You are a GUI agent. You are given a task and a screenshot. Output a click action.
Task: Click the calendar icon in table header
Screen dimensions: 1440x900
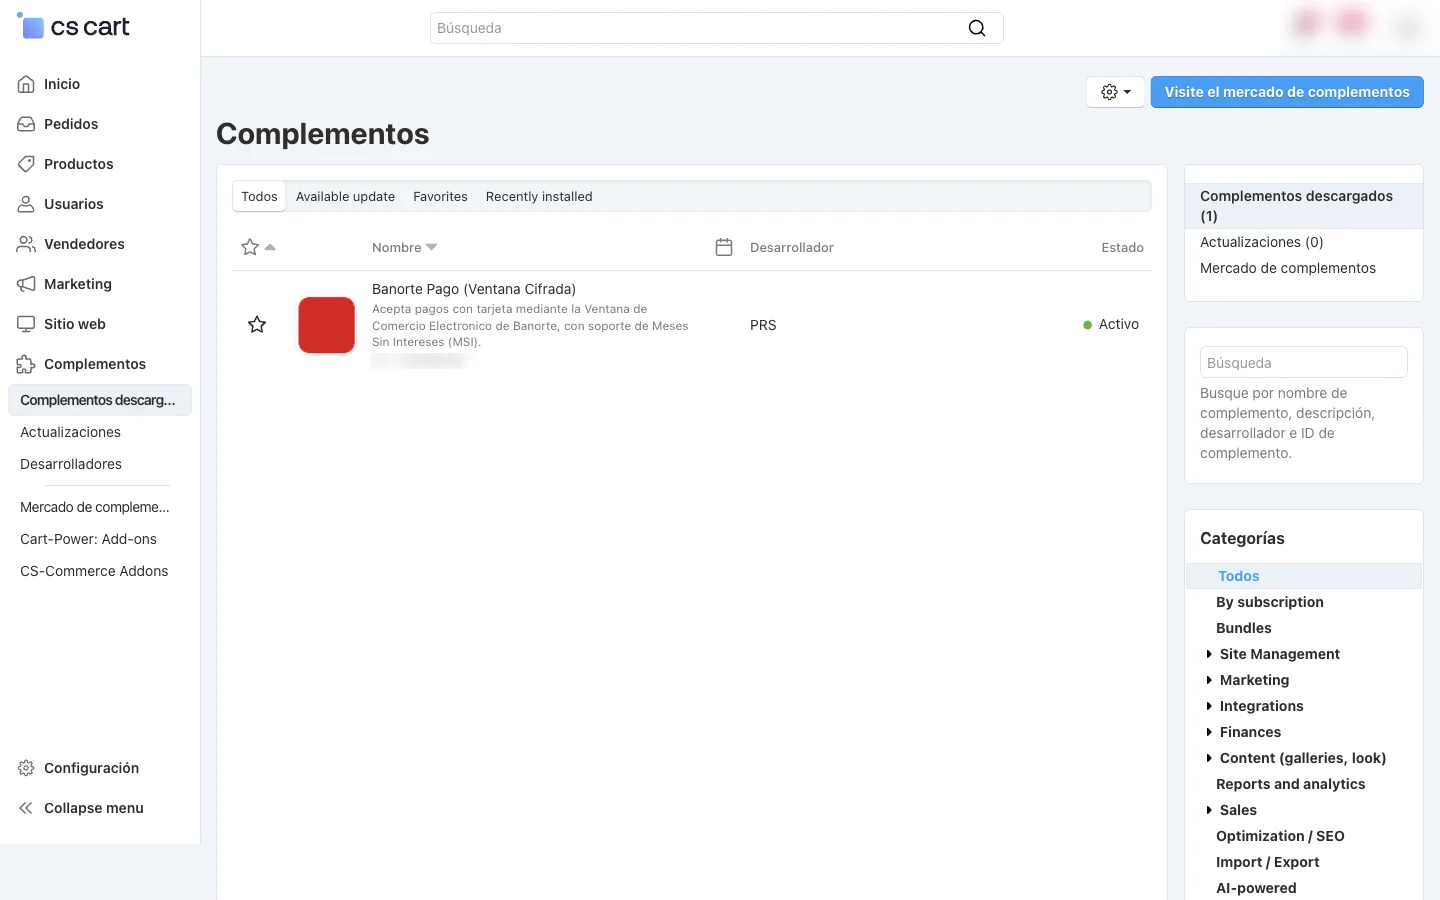coord(724,247)
